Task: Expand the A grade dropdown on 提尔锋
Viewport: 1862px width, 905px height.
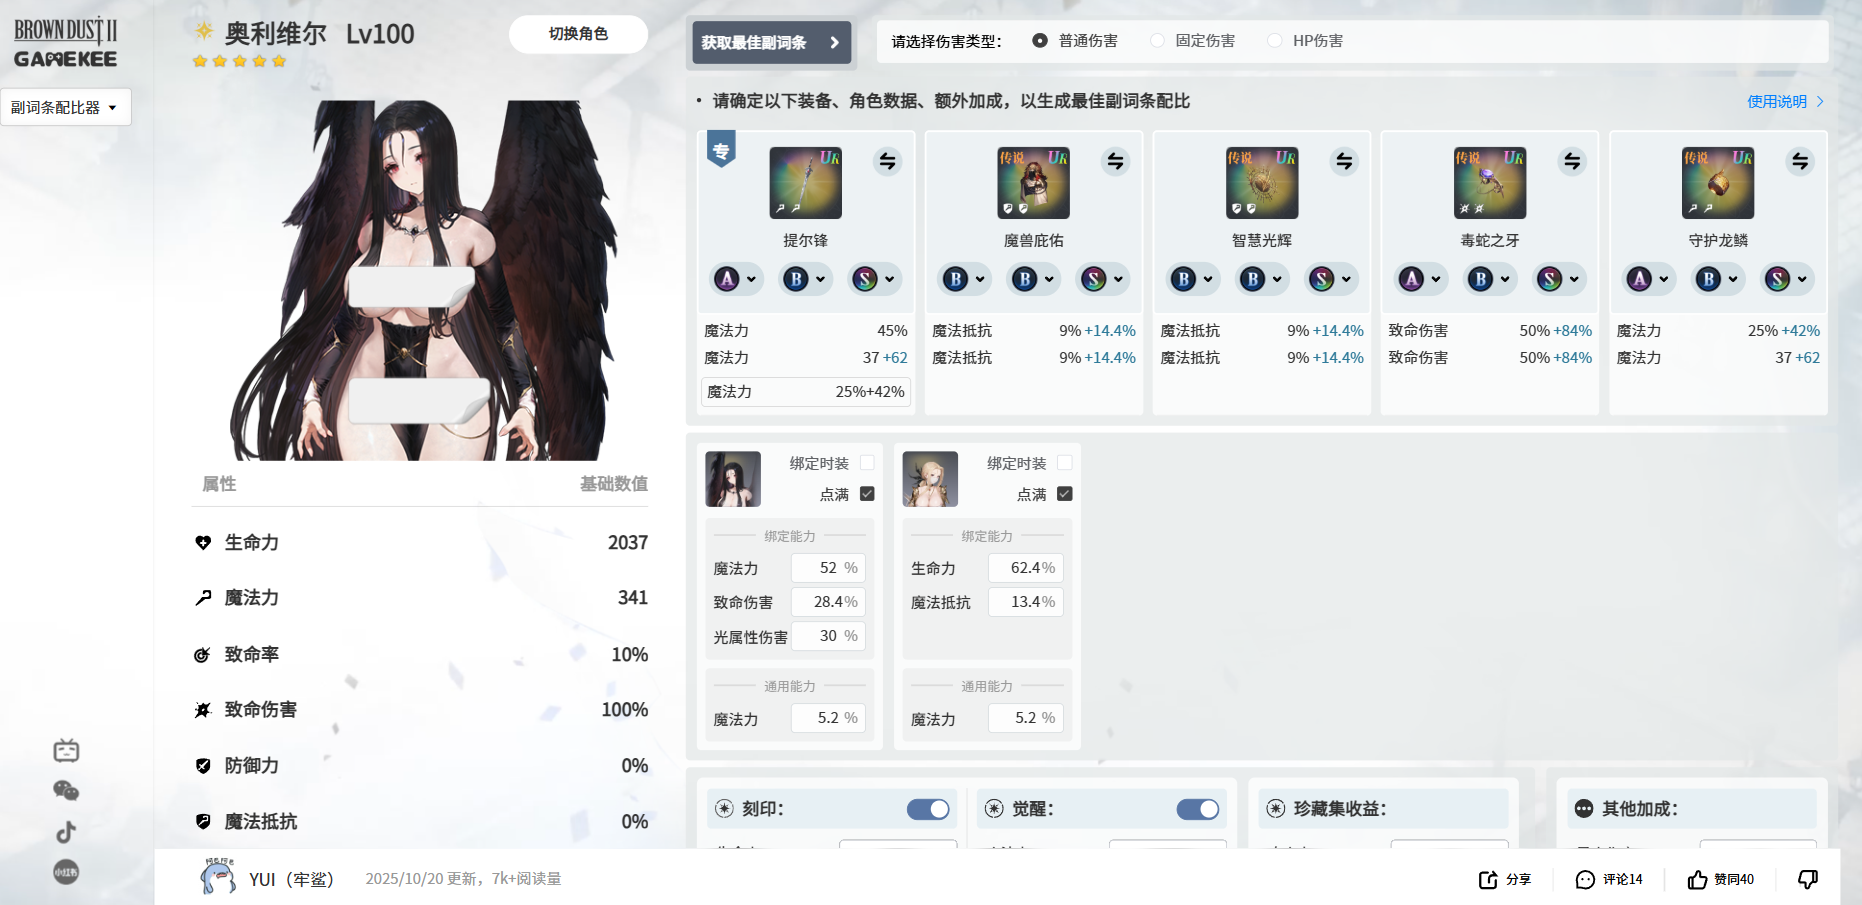Action: click(x=736, y=279)
